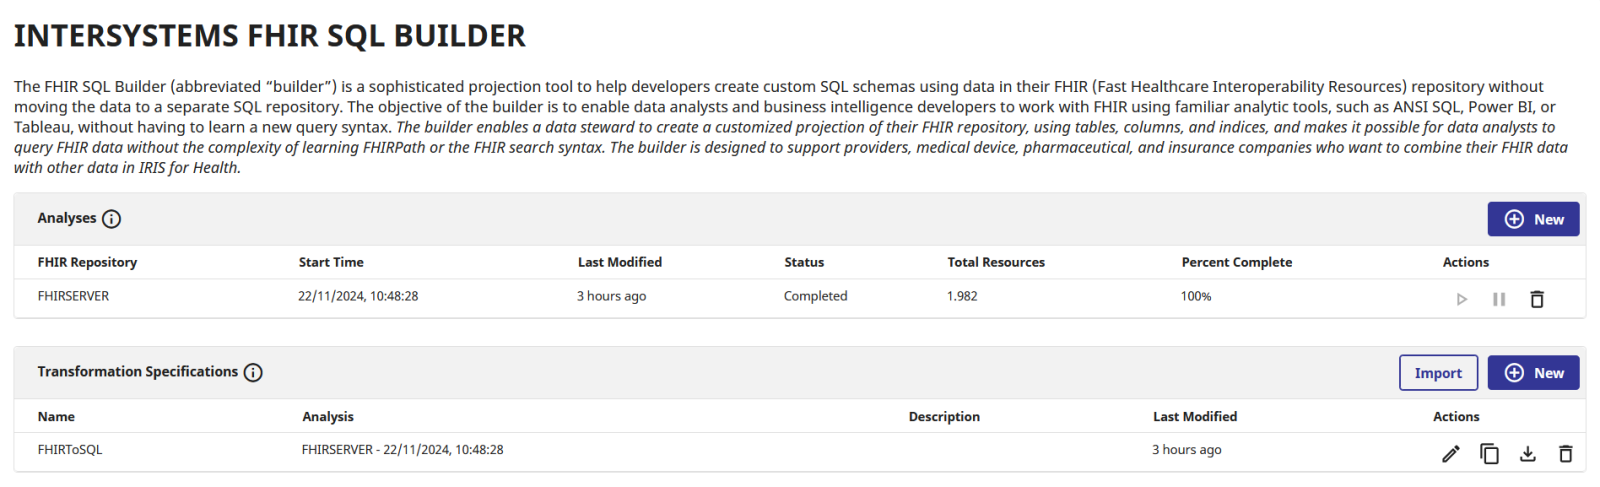Viewport: 1600px width, 487px height.
Task: Click the pause icon for FHIRSERVER analysis
Action: tap(1498, 299)
